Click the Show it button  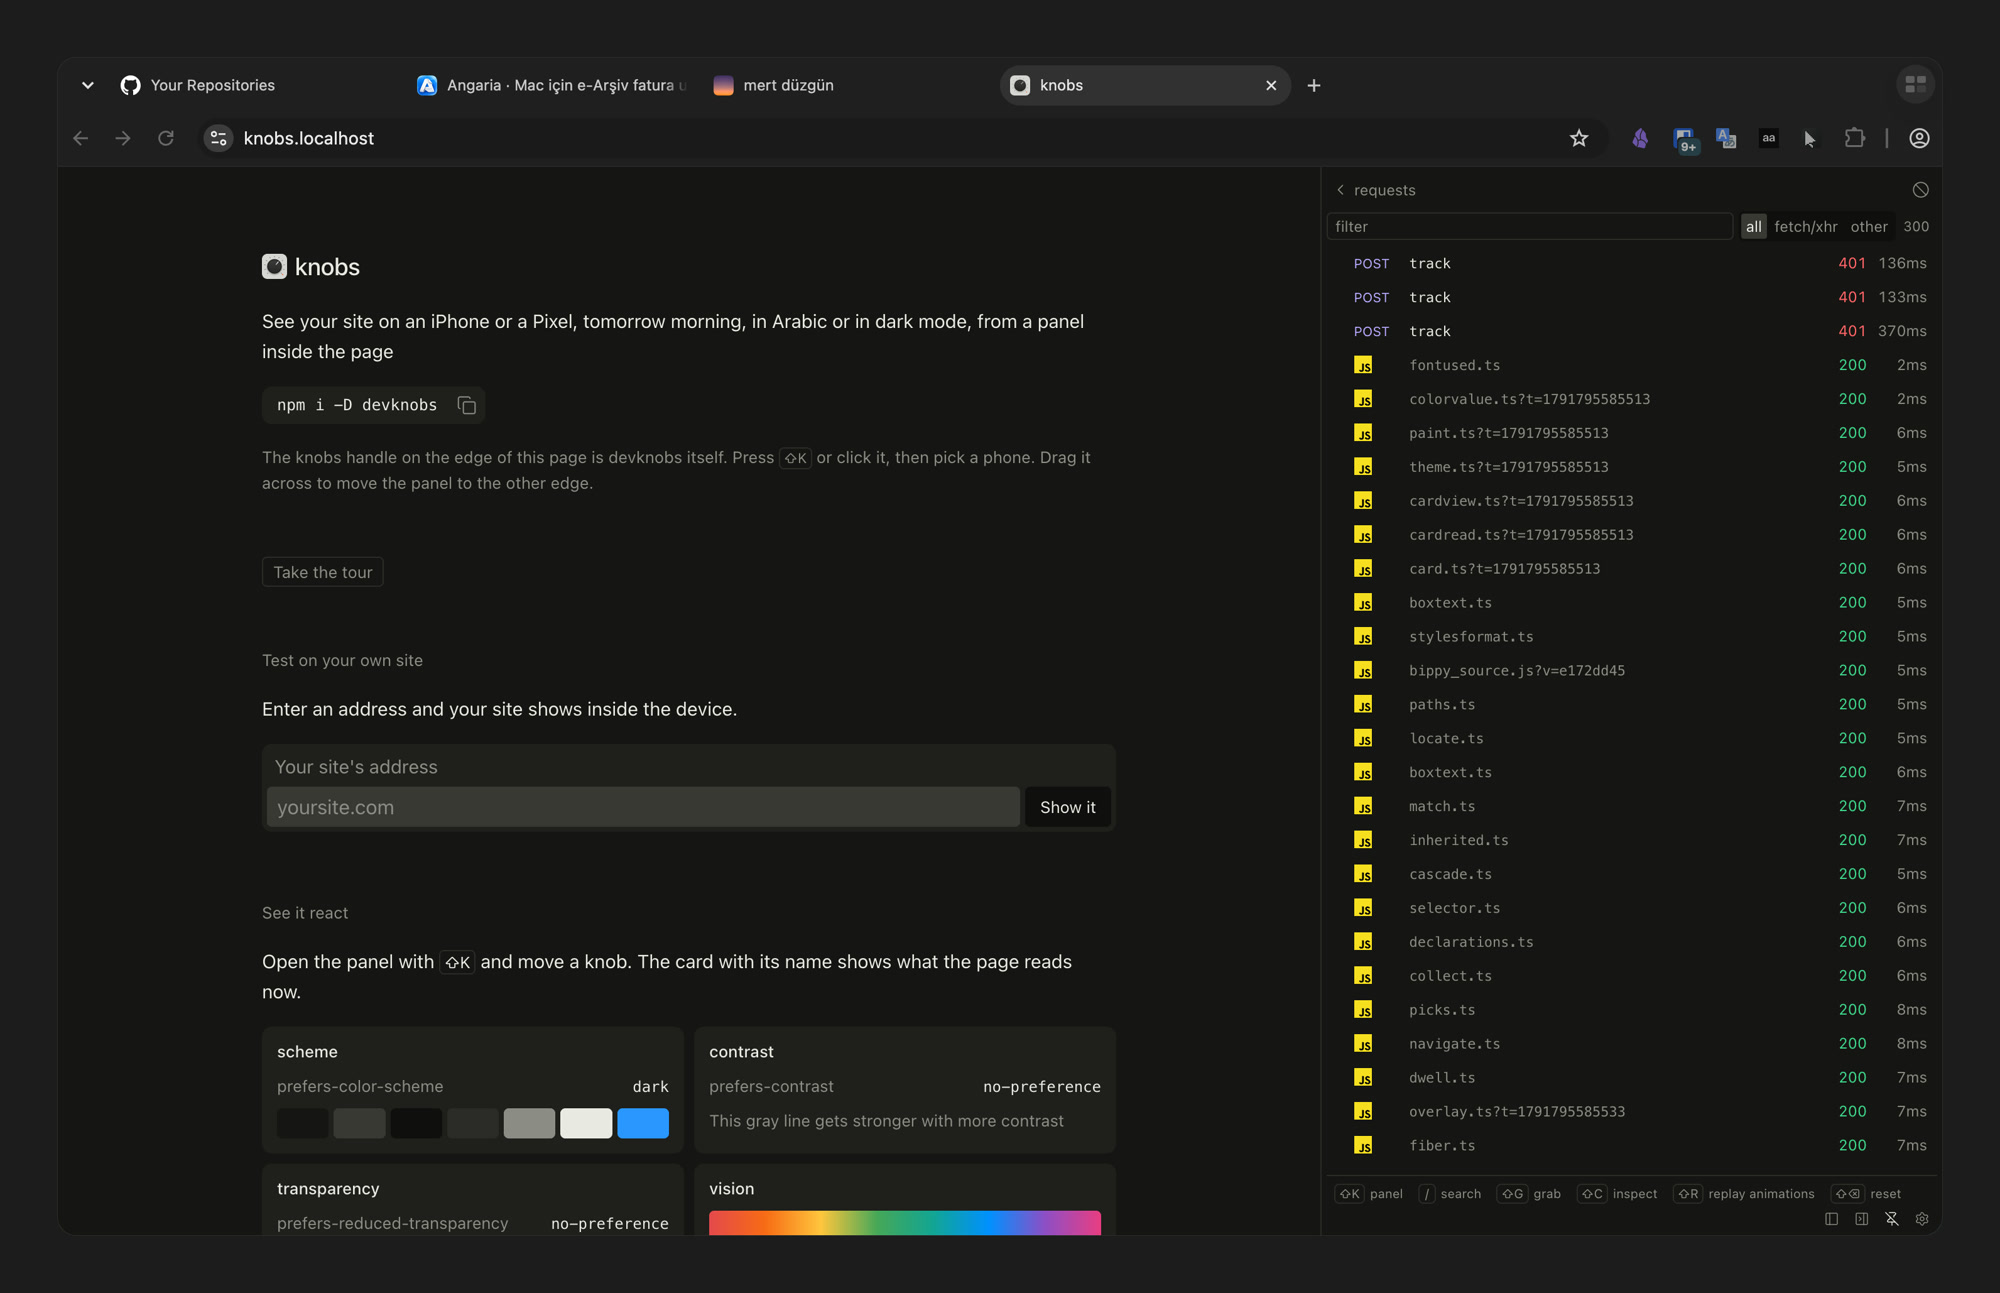1067,807
